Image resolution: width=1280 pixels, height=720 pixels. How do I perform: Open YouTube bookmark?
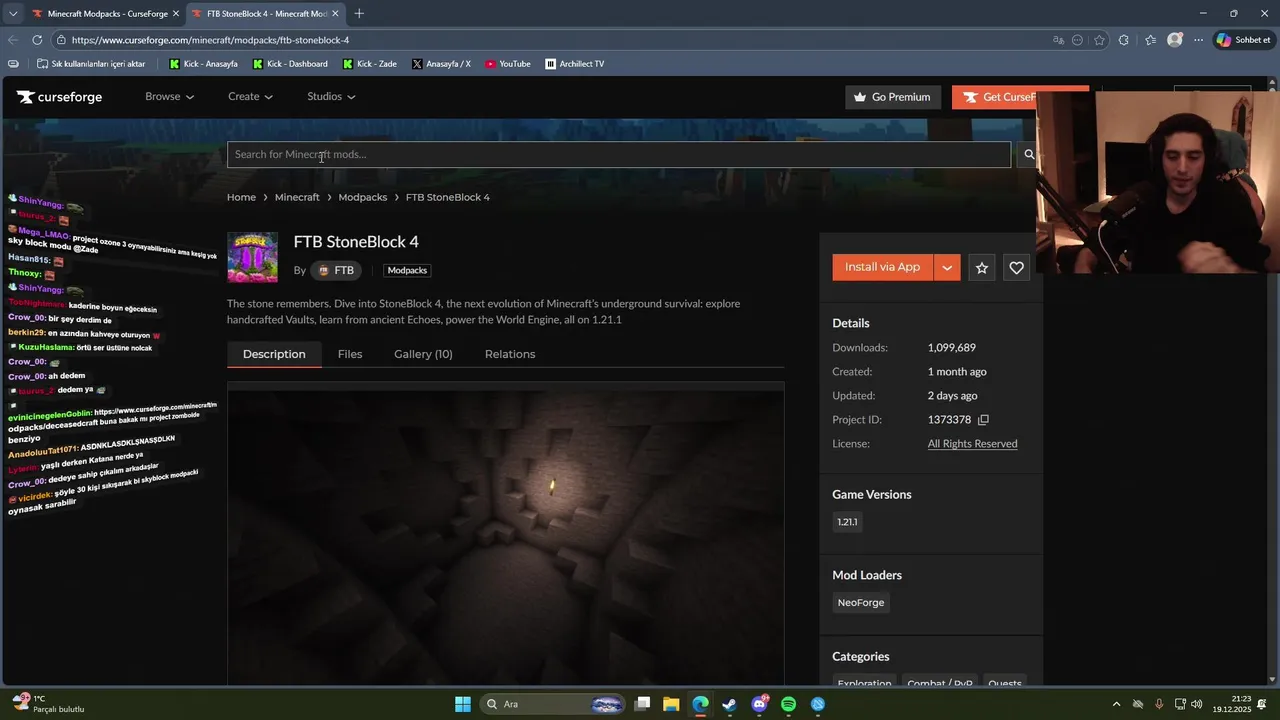click(507, 64)
